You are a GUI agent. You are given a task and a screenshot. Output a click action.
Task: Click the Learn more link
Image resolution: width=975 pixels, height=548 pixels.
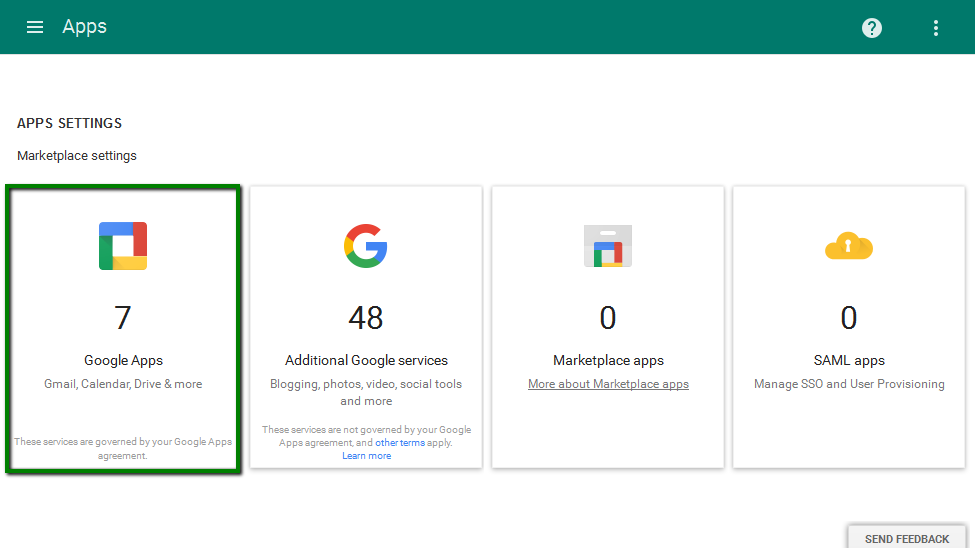coord(366,456)
